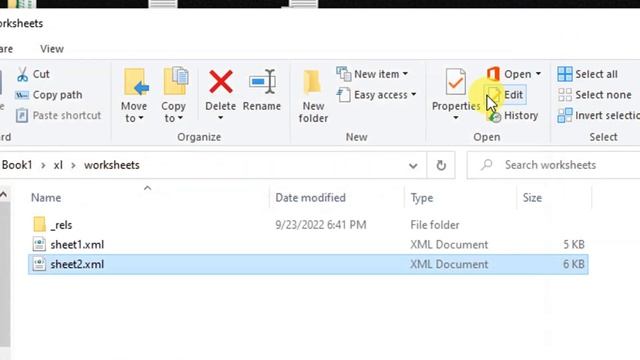Sort by the Size column header
640x360 pixels.
[532, 198]
